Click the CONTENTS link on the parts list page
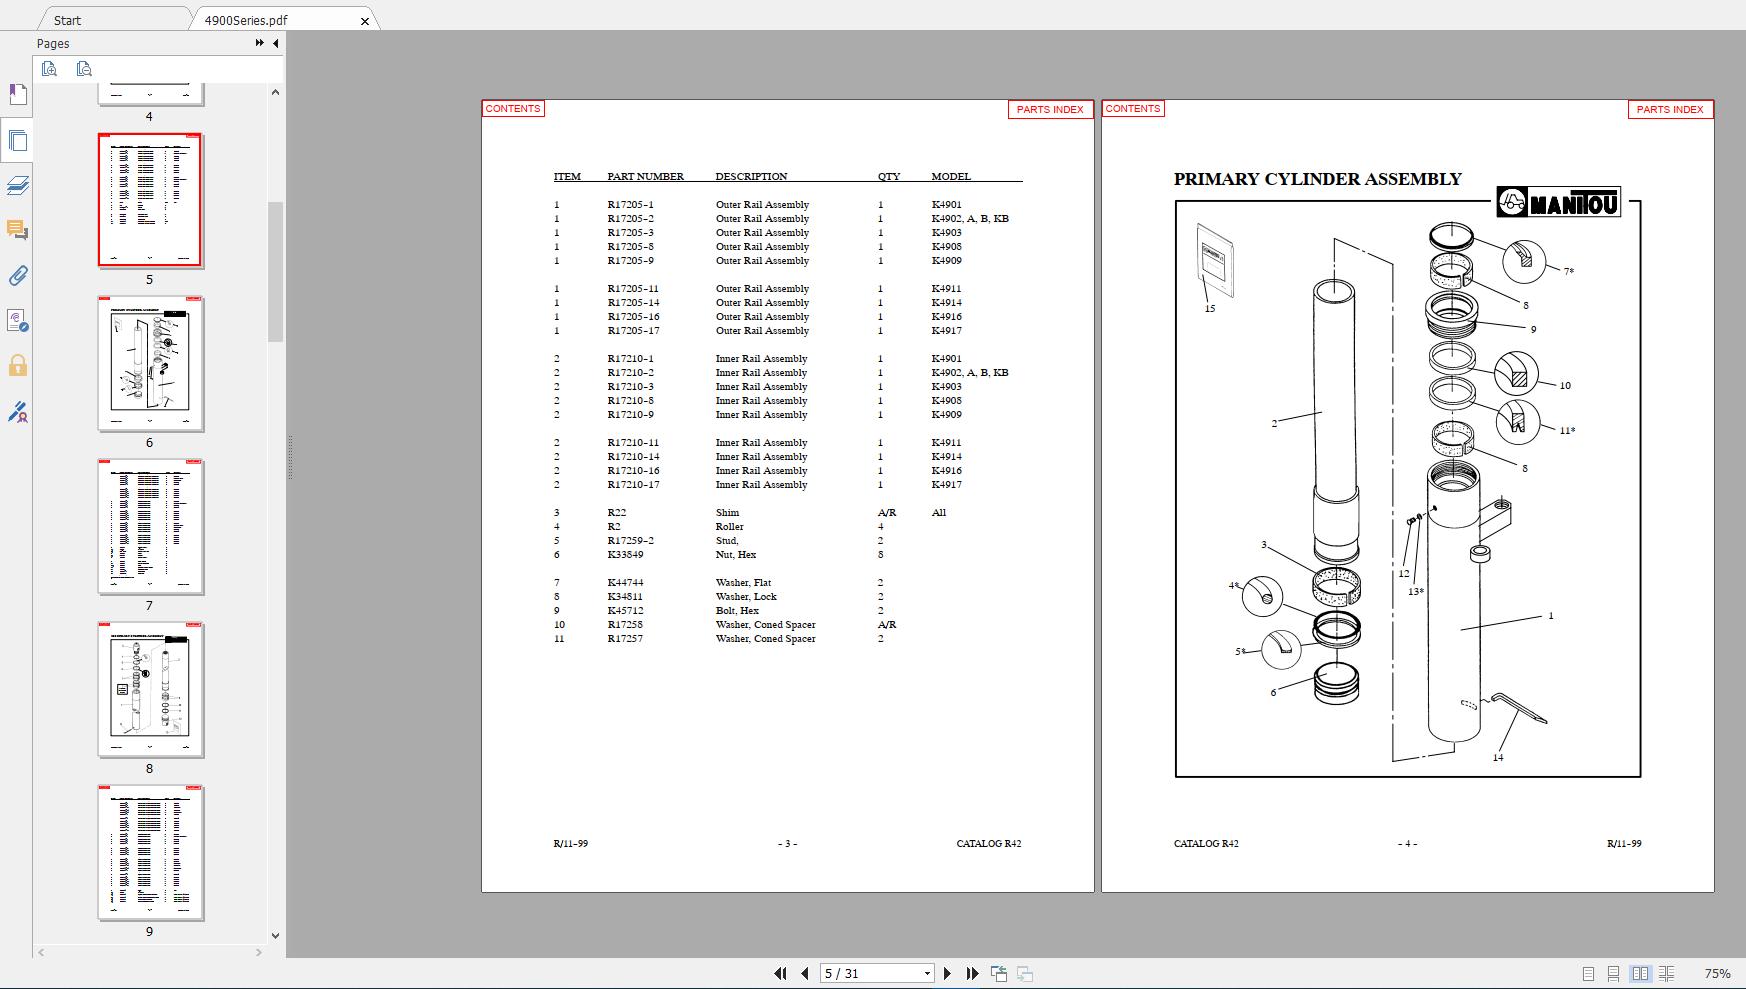This screenshot has height=989, width=1746. [513, 108]
